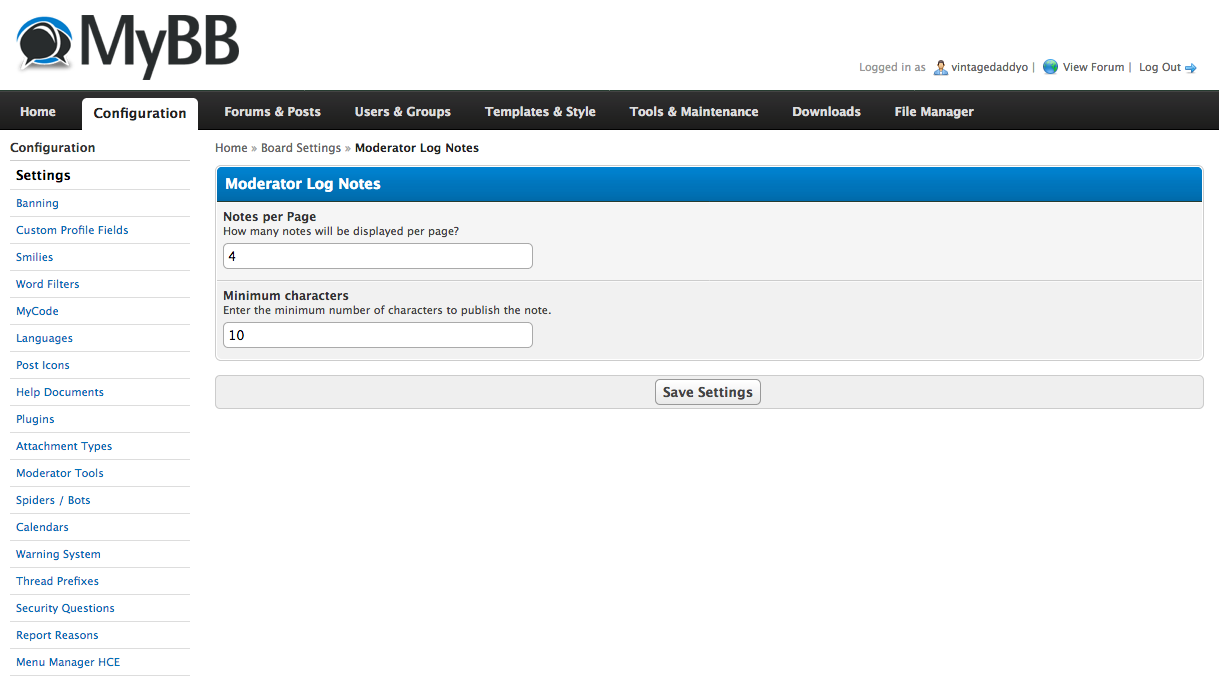
Task: Open Security Questions sidebar link
Action: click(65, 608)
